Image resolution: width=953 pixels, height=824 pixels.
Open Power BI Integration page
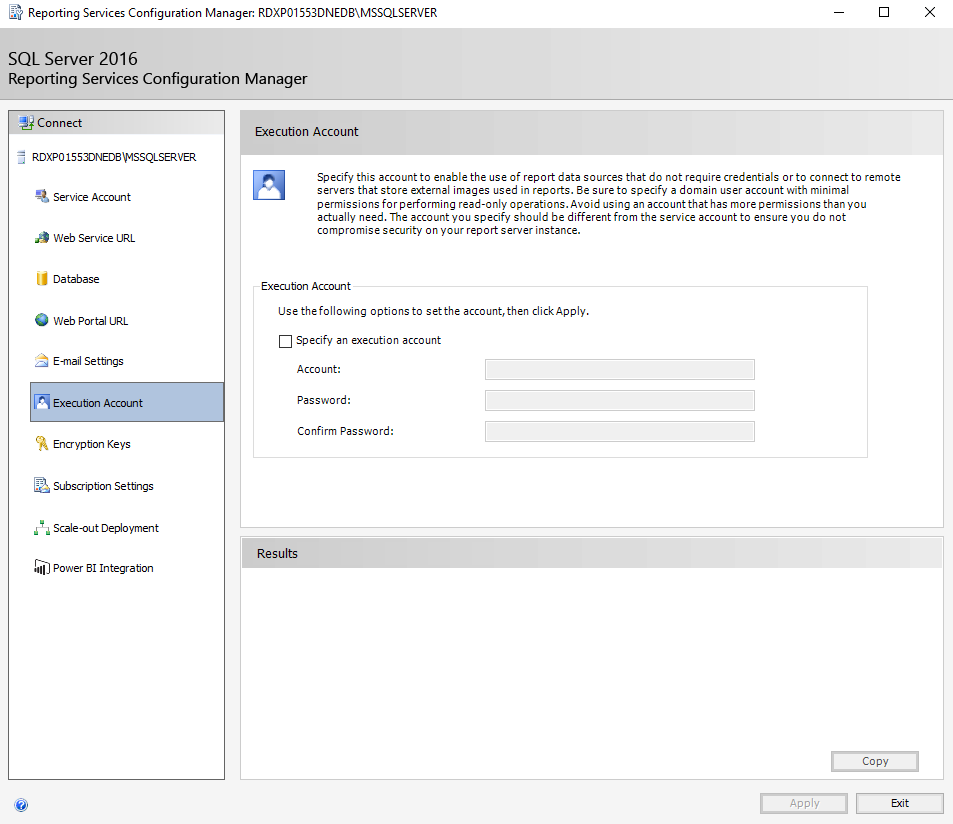pyautogui.click(x=103, y=568)
